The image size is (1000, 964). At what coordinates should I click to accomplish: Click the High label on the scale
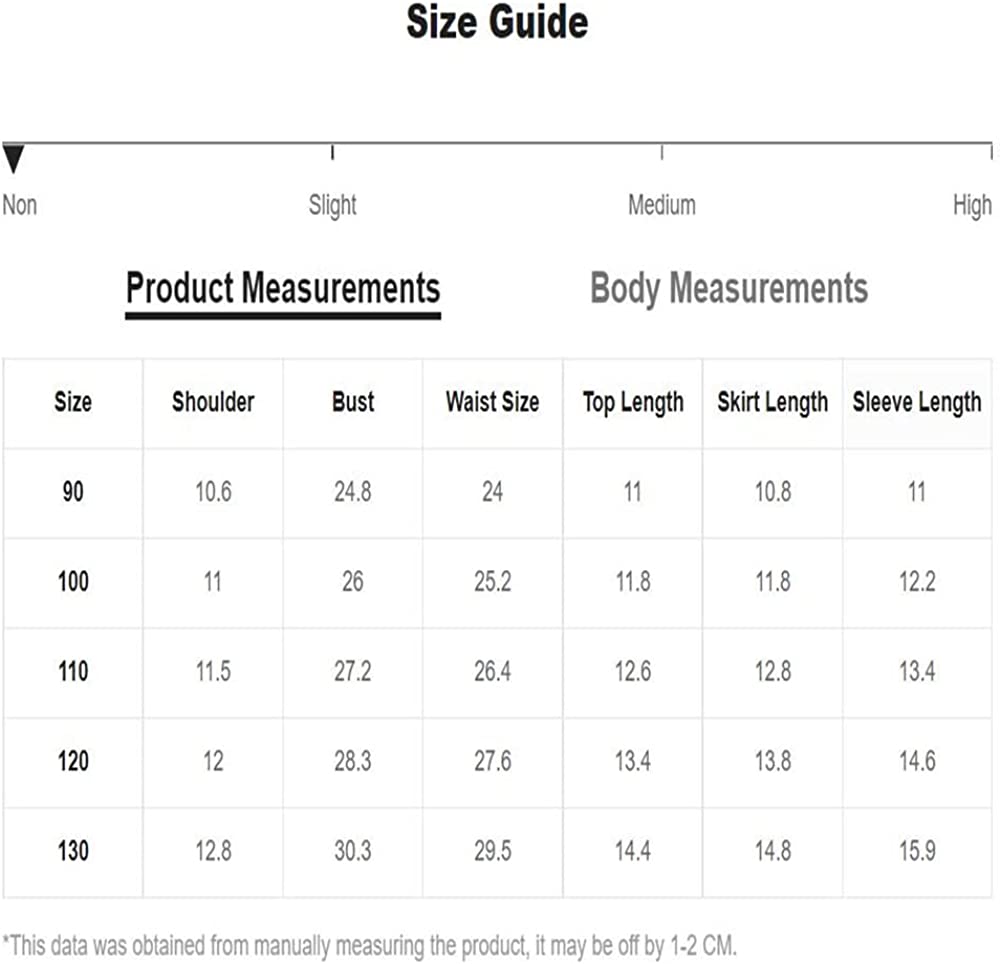click(972, 205)
